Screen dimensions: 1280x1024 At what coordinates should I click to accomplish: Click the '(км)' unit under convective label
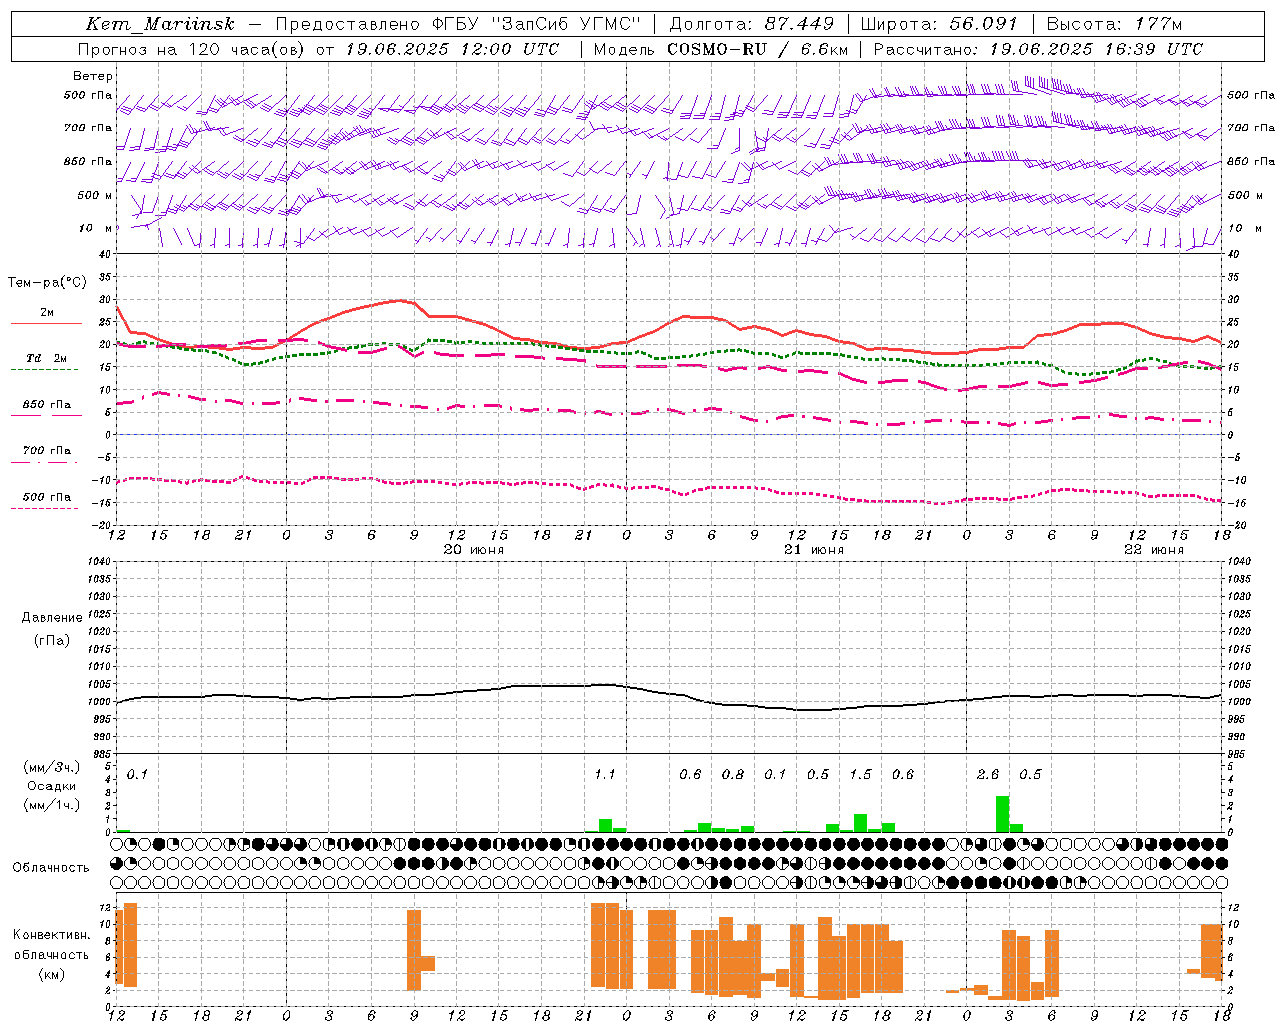(x=51, y=974)
